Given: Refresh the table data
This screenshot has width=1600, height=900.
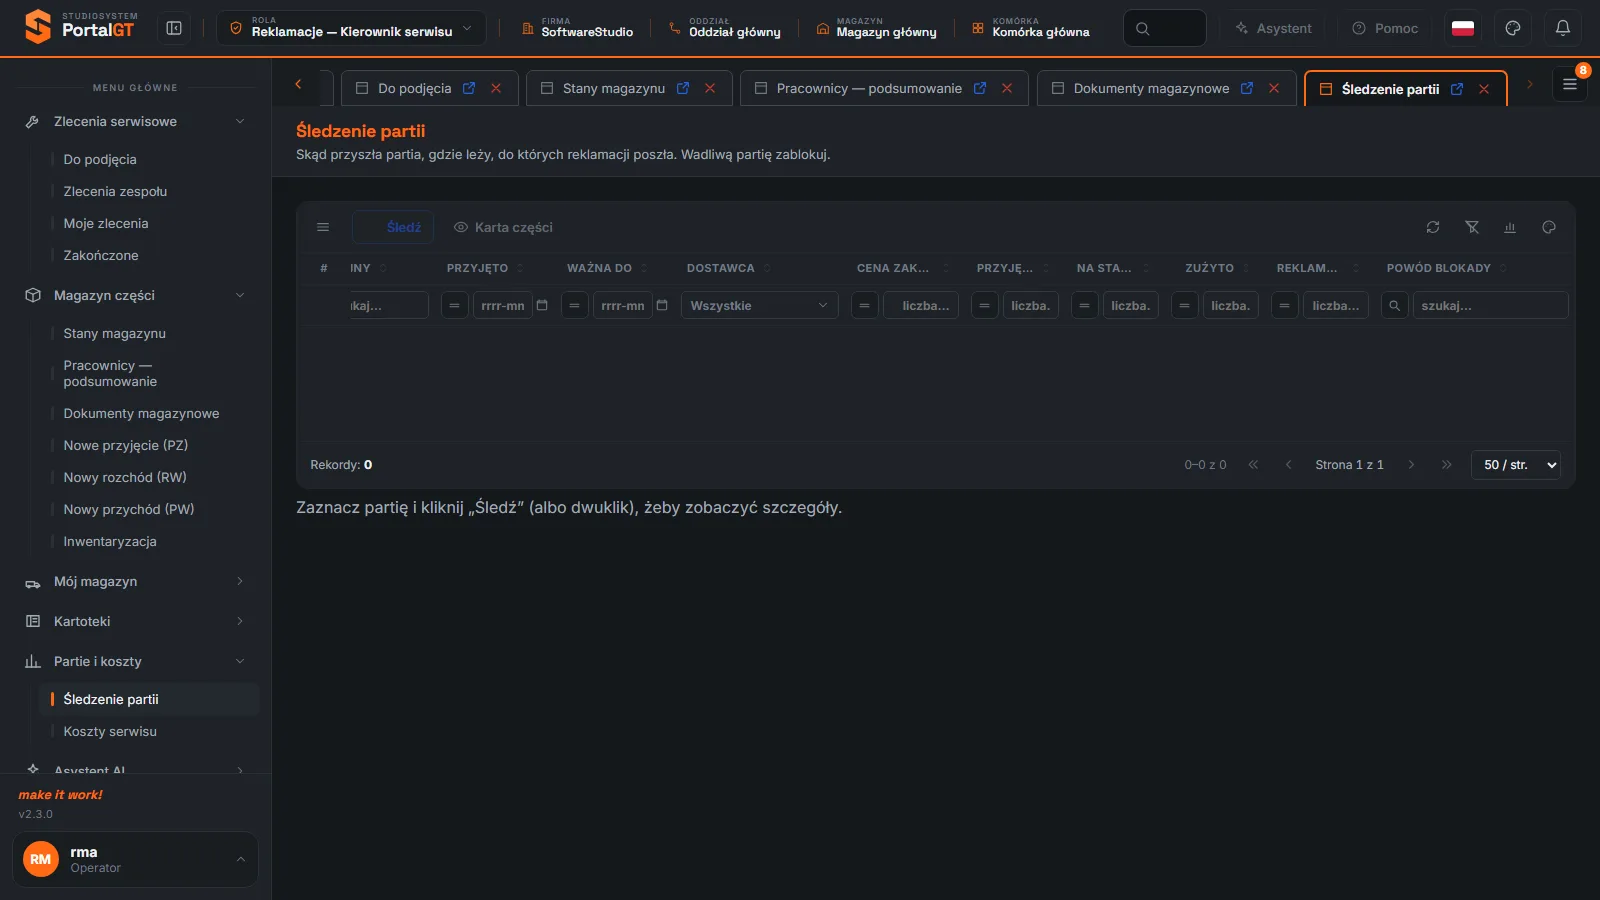Looking at the screenshot, I should [1433, 227].
